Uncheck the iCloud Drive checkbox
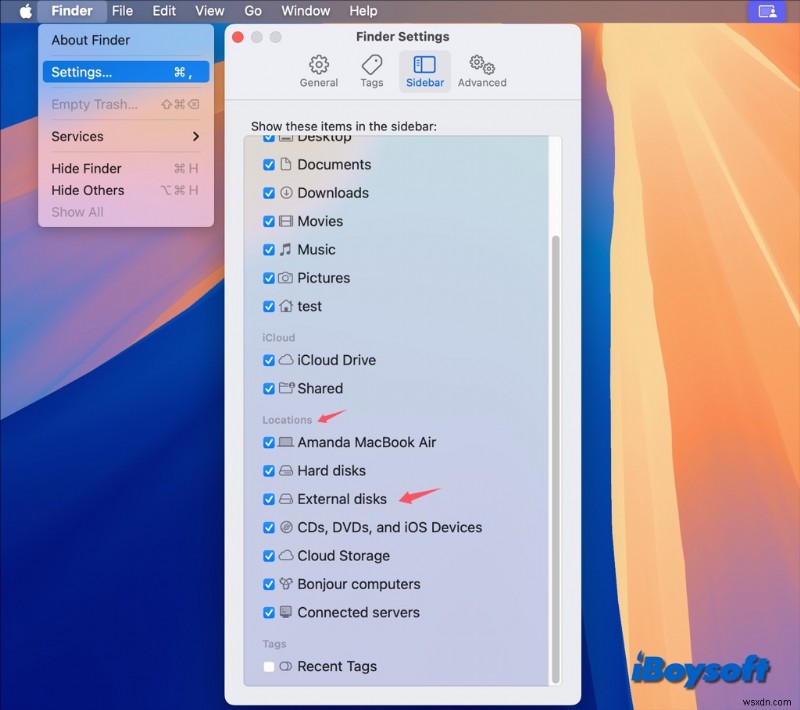Screen dimensions: 800x710 coord(269,360)
